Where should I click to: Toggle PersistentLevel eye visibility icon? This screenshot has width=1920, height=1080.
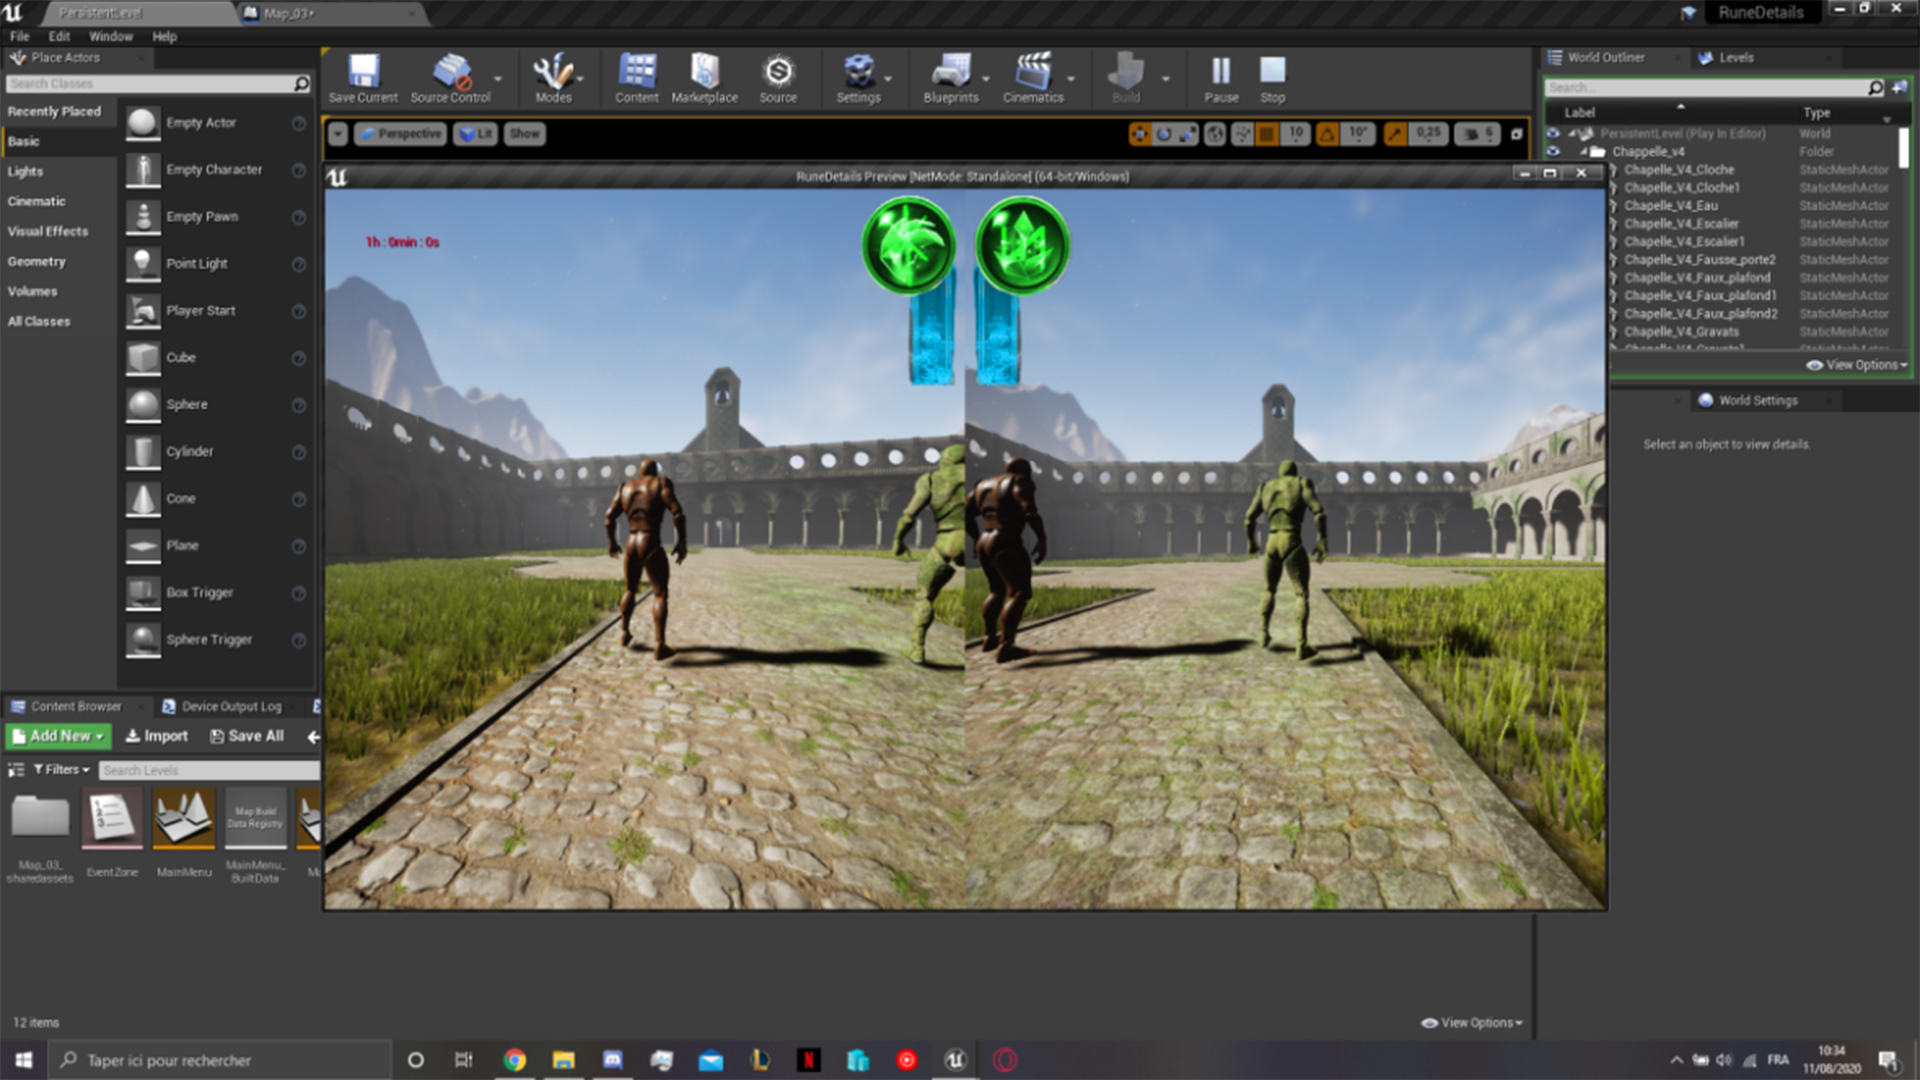tap(1553, 133)
